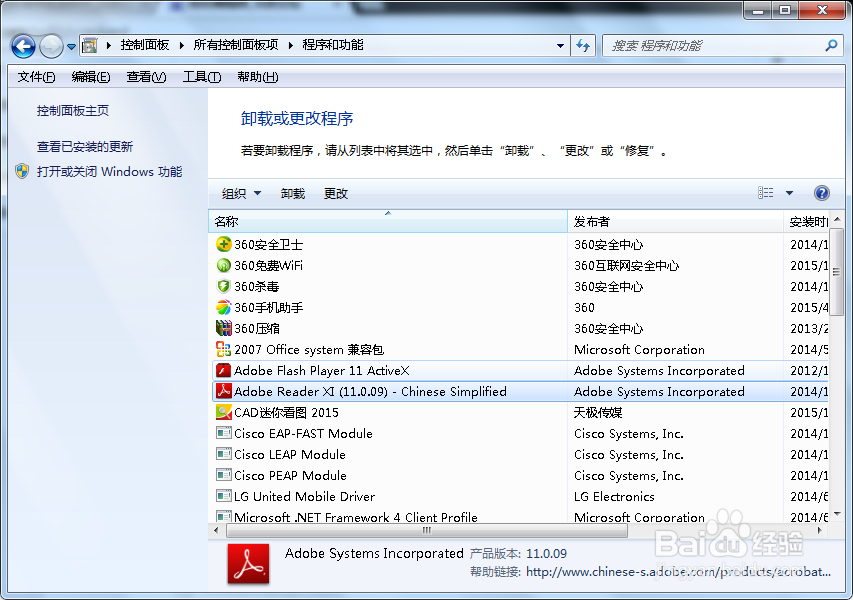Select Adobe Reader XI (11.0.09) name text
Viewport: 853px width, 600px height.
370,392
